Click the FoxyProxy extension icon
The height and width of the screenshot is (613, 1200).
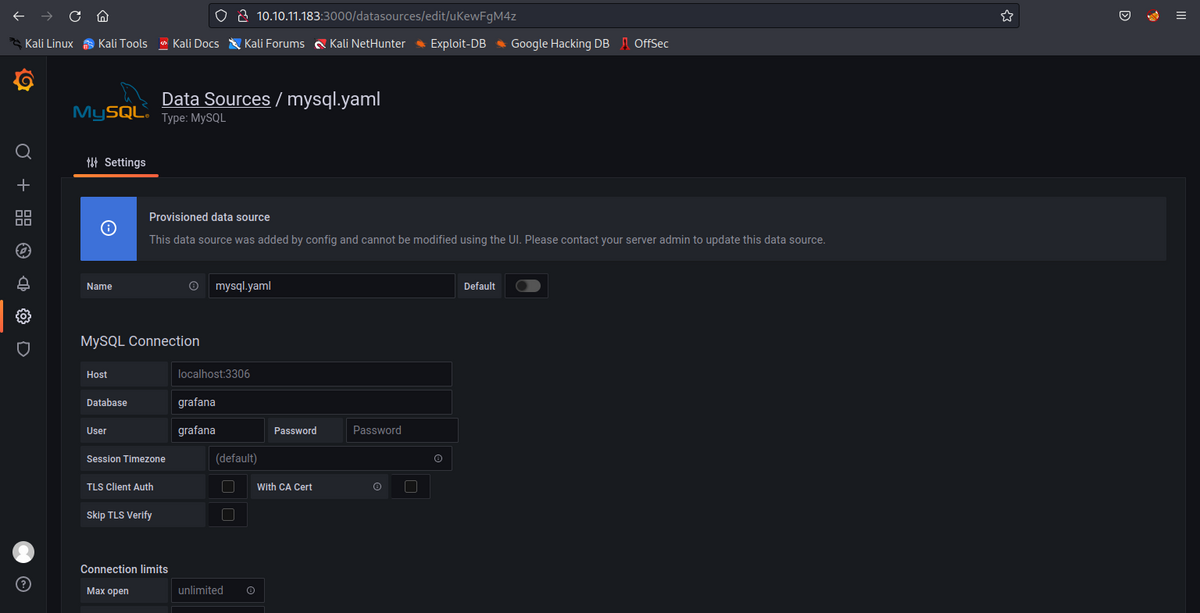1153,16
